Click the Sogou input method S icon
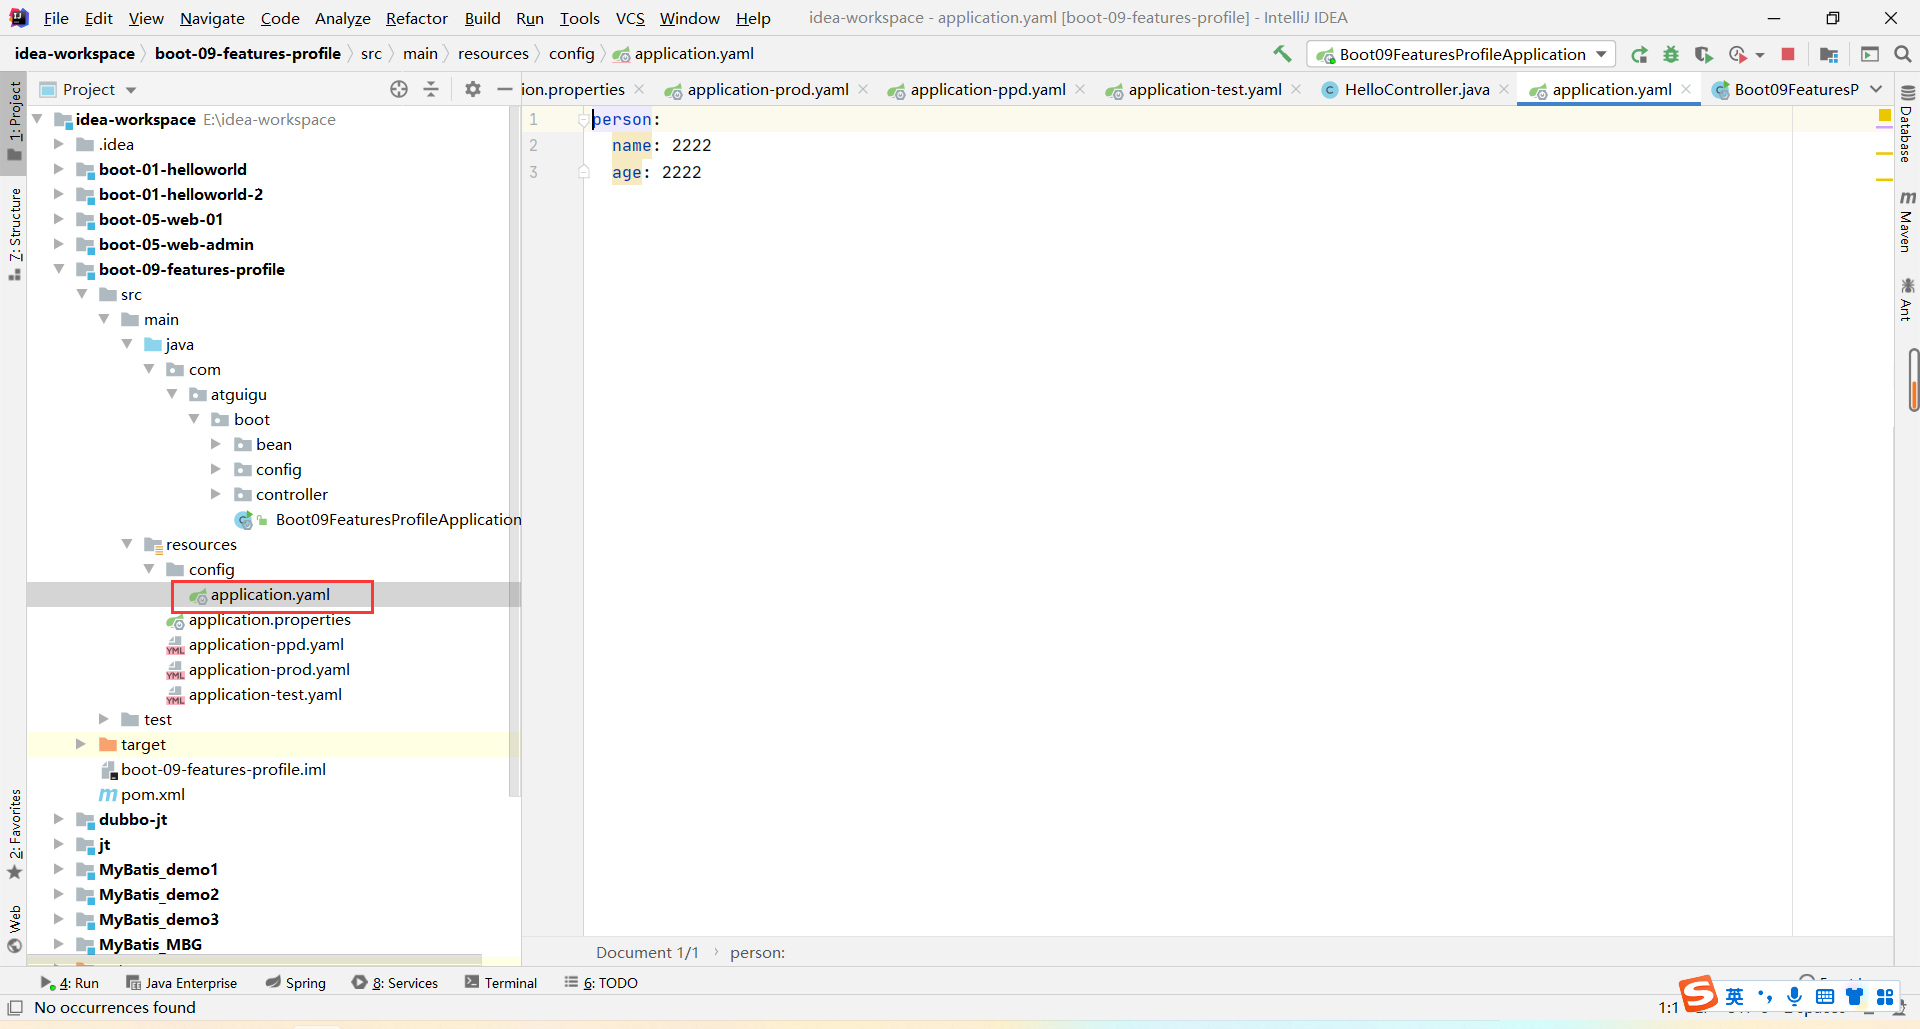The image size is (1920, 1029). click(x=1698, y=995)
